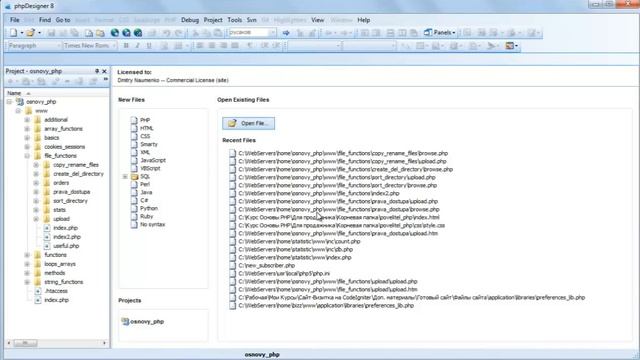
Task: Show more Project toolbar buttons via chevron
Action: 106,80
